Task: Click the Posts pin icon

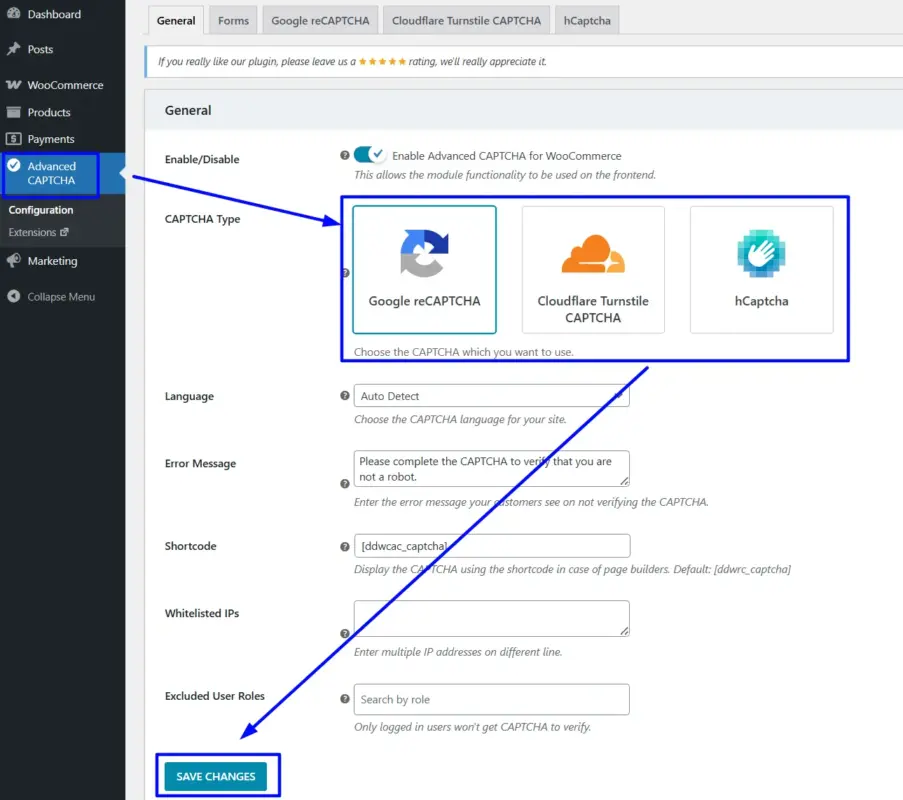Action: click(x=14, y=48)
